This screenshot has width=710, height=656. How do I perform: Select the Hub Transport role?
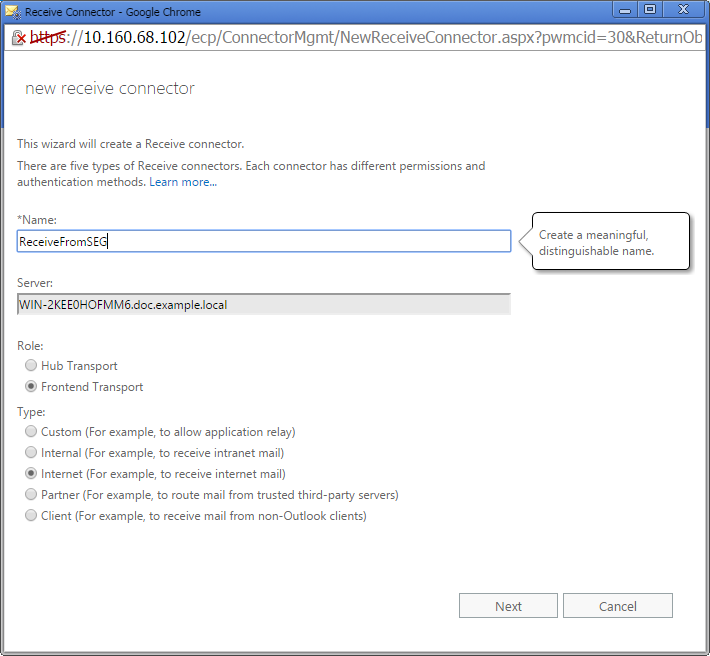(31, 366)
